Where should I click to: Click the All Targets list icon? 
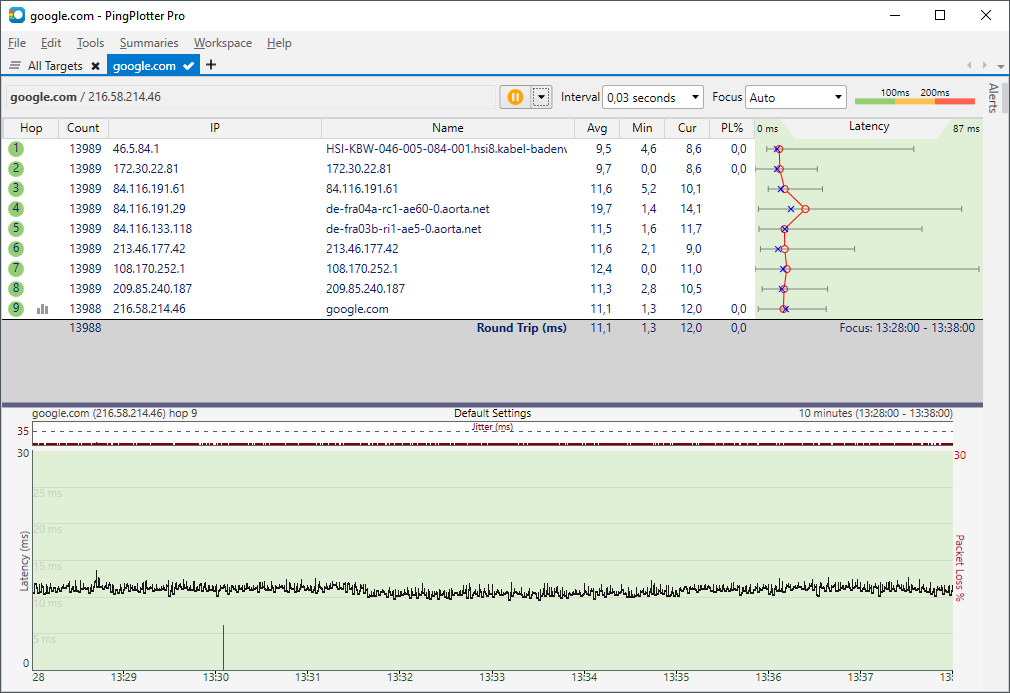point(15,66)
